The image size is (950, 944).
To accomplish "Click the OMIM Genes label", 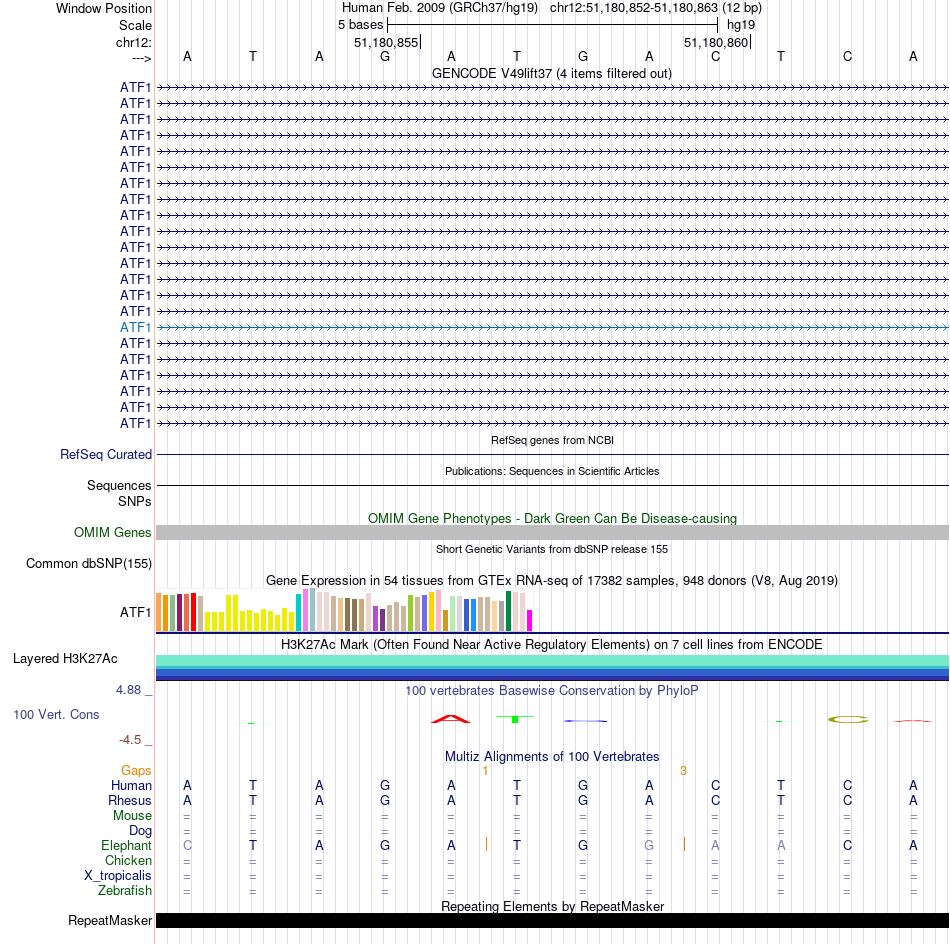I will (x=113, y=533).
